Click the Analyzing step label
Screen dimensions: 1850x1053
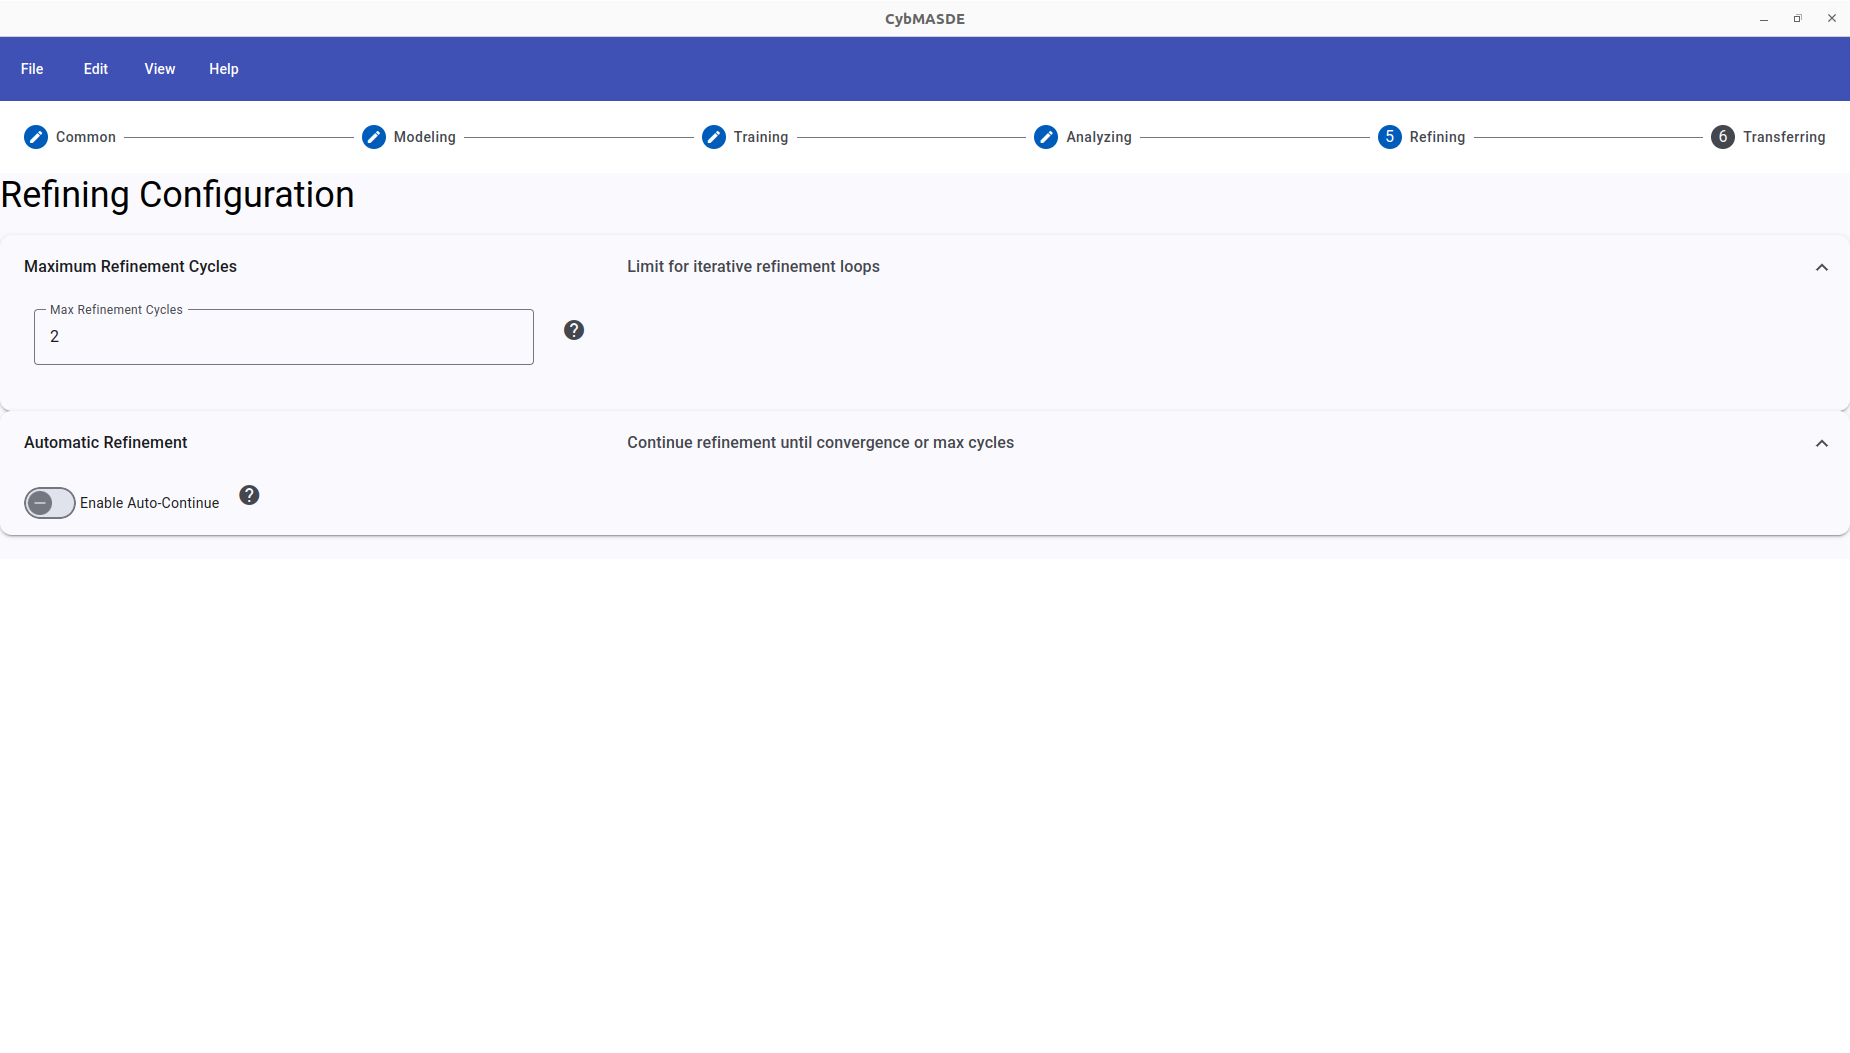(x=1099, y=137)
